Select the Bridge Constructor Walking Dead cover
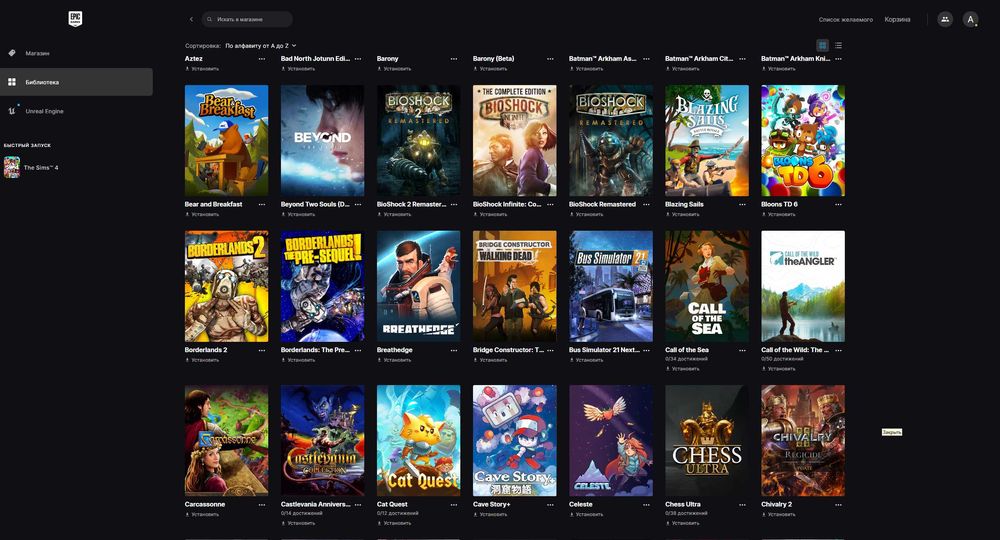The width and height of the screenshot is (1000, 540). click(x=515, y=286)
